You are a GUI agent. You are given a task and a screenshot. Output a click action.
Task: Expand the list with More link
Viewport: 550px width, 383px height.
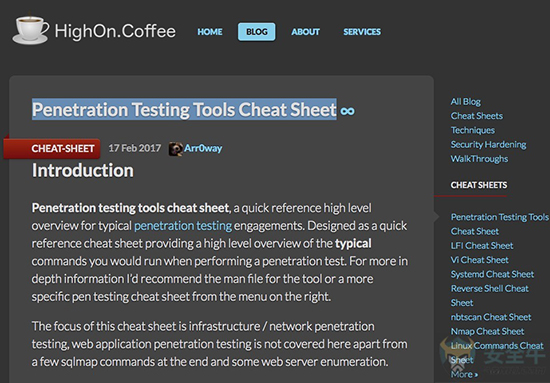coord(464,374)
